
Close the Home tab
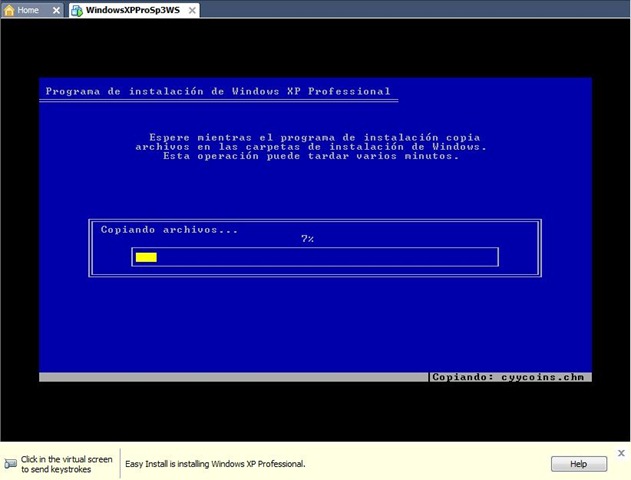[x=56, y=10]
